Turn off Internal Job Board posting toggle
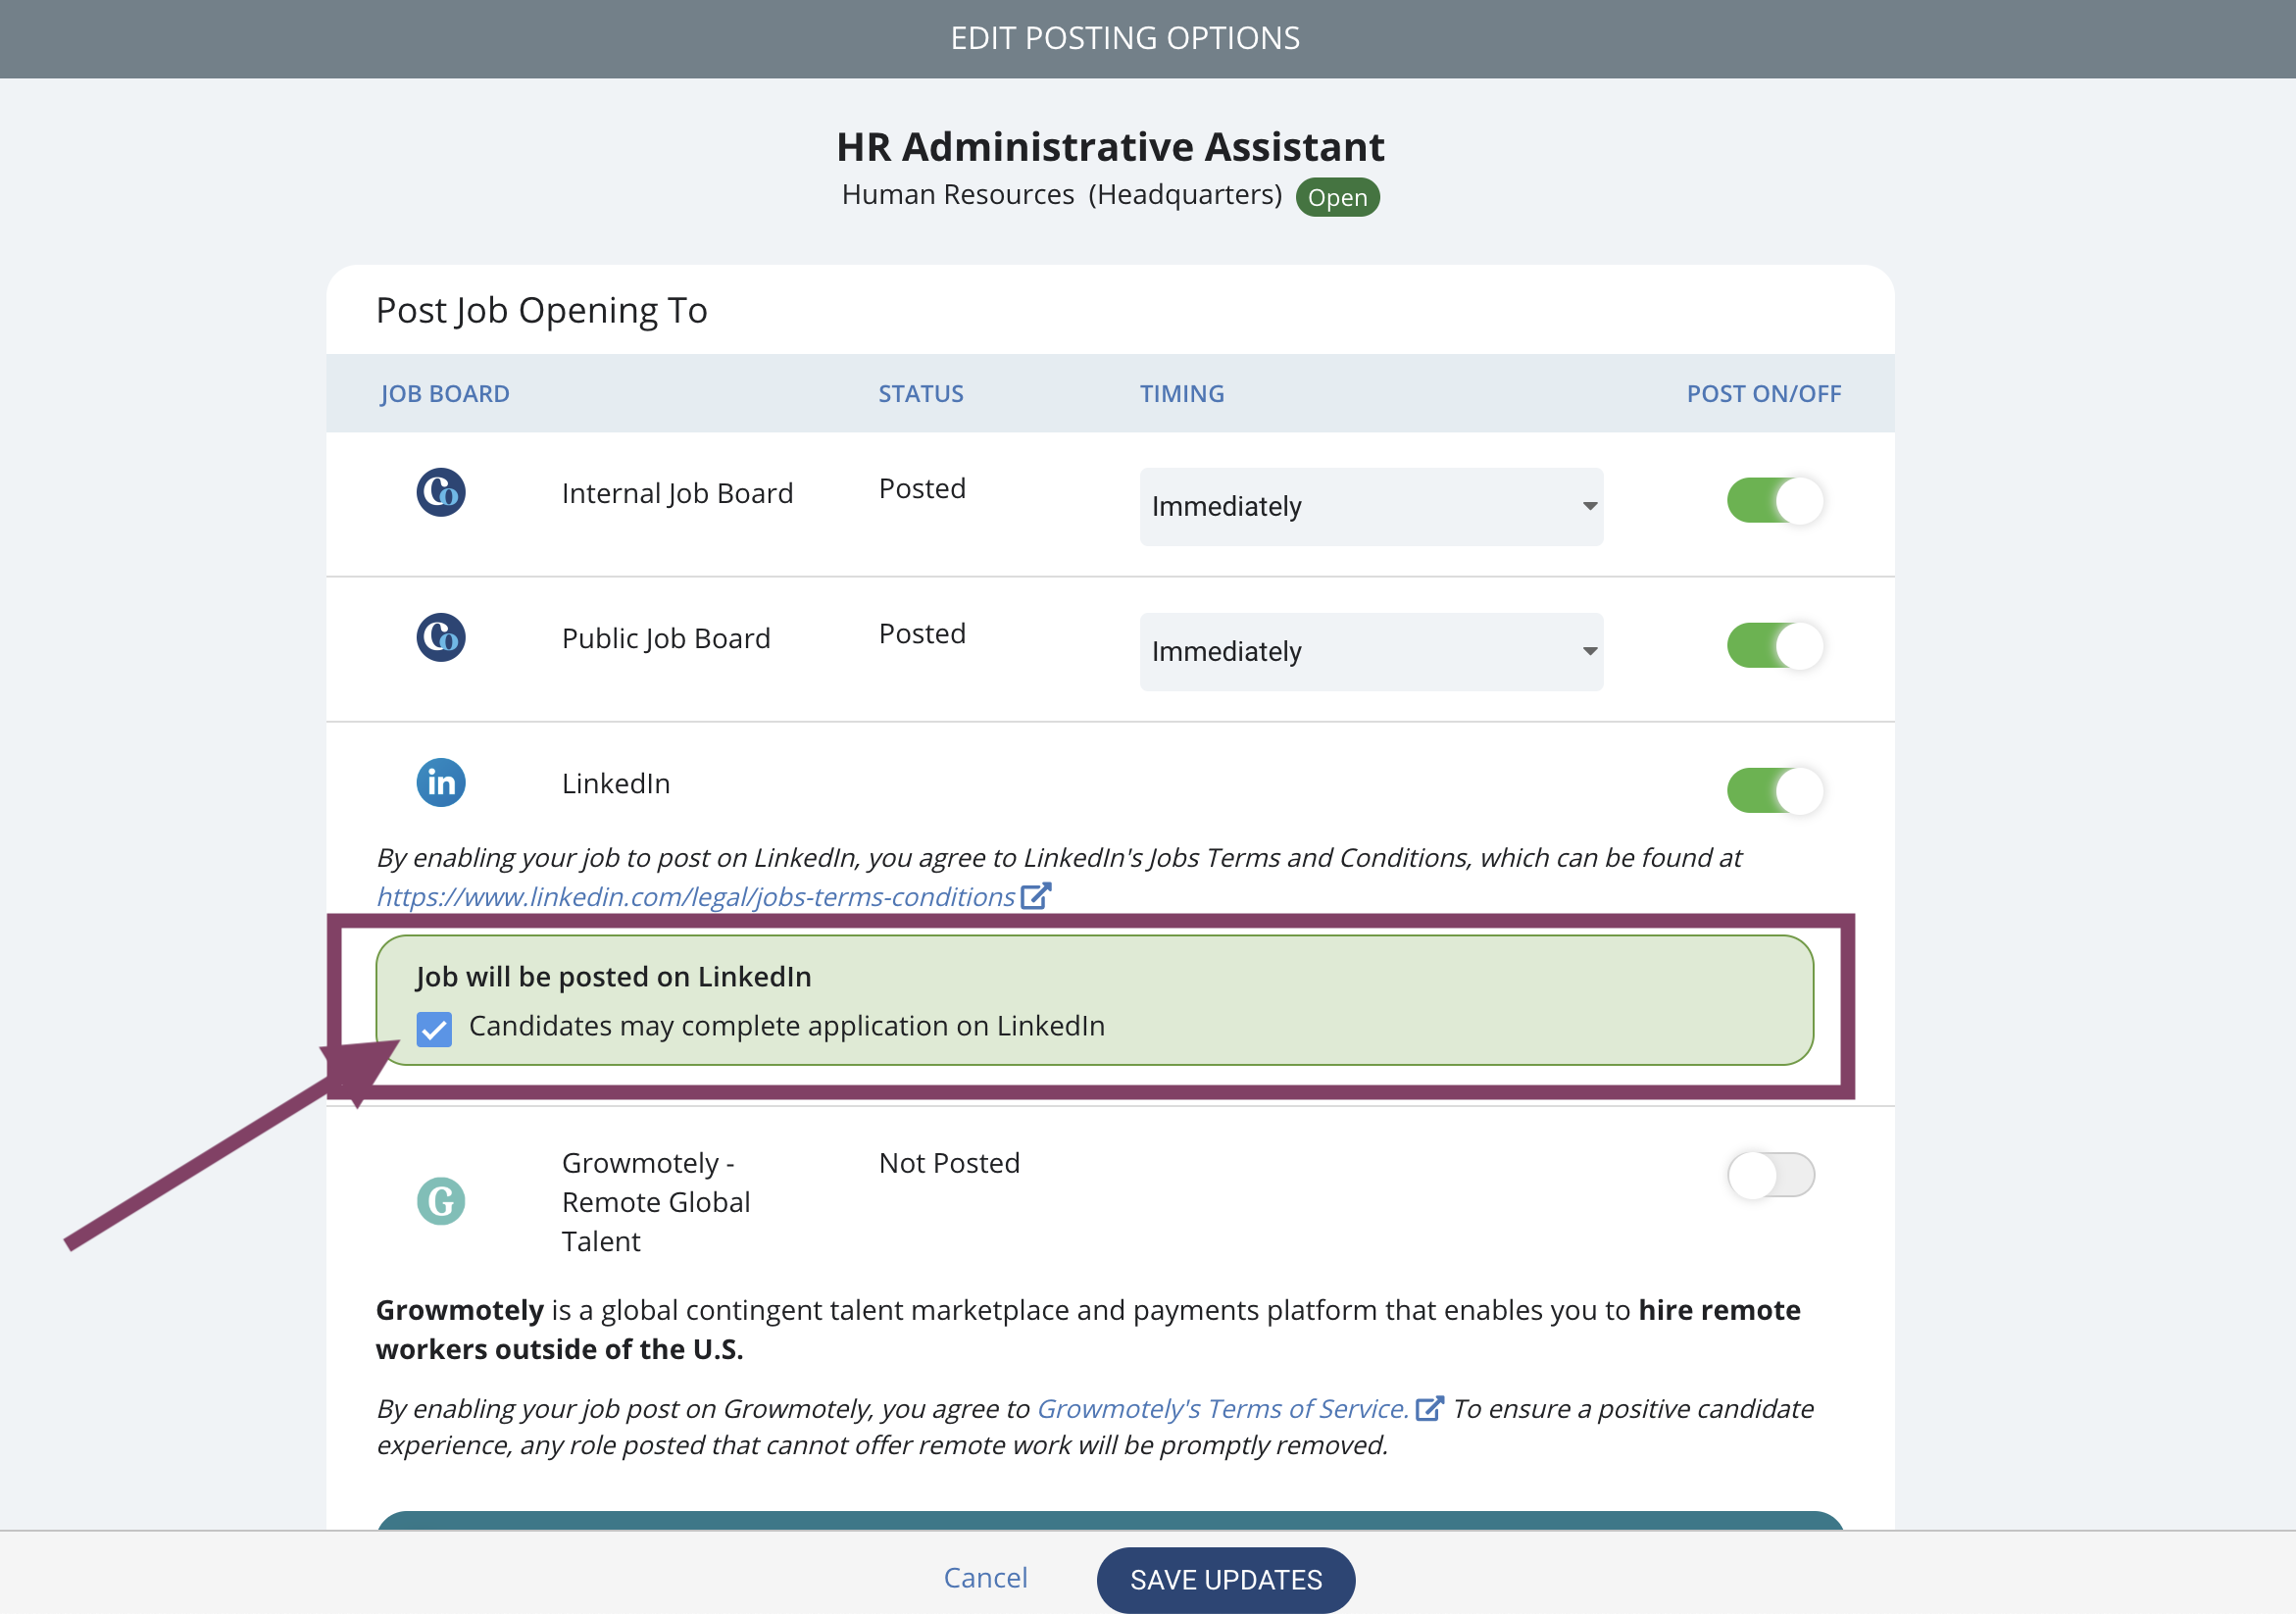2296x1614 pixels. (x=1773, y=500)
